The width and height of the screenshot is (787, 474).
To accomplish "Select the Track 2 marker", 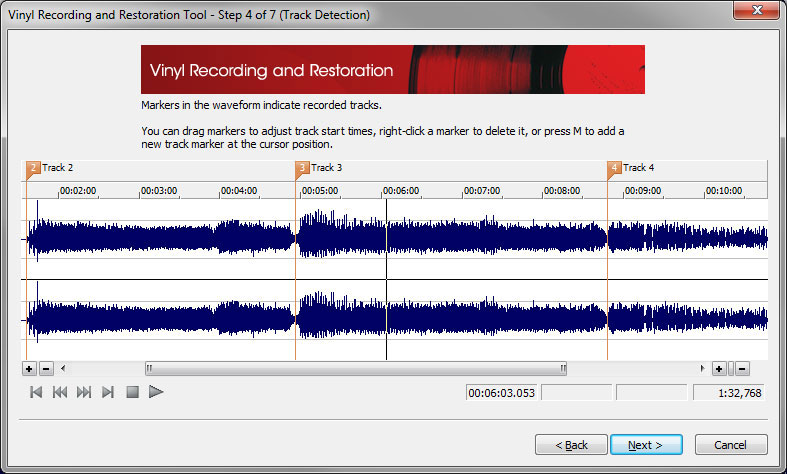I will [x=33, y=168].
